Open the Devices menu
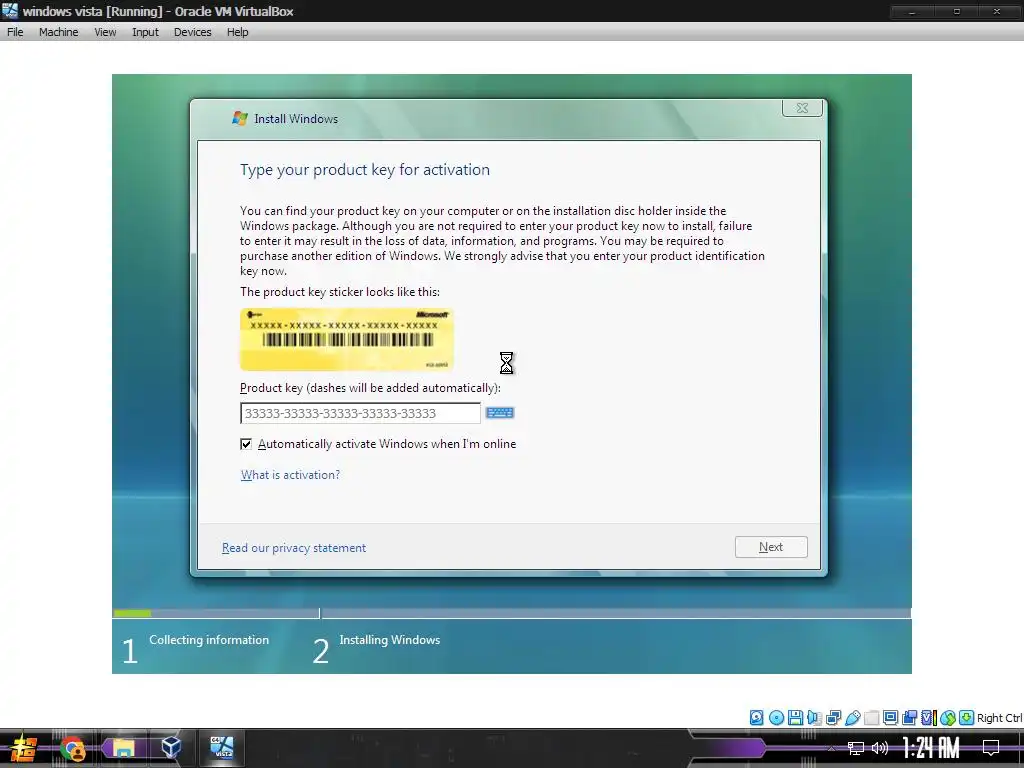This screenshot has height=768, width=1024. [x=193, y=32]
